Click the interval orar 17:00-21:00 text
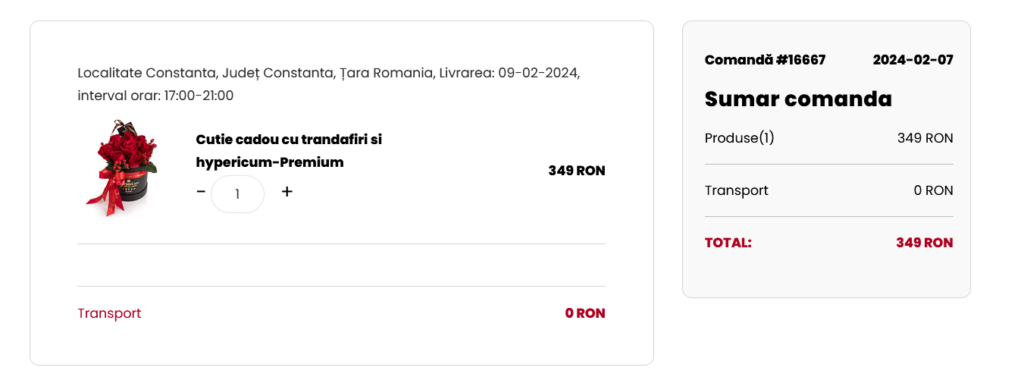The width and height of the screenshot is (1024, 377). (155, 96)
